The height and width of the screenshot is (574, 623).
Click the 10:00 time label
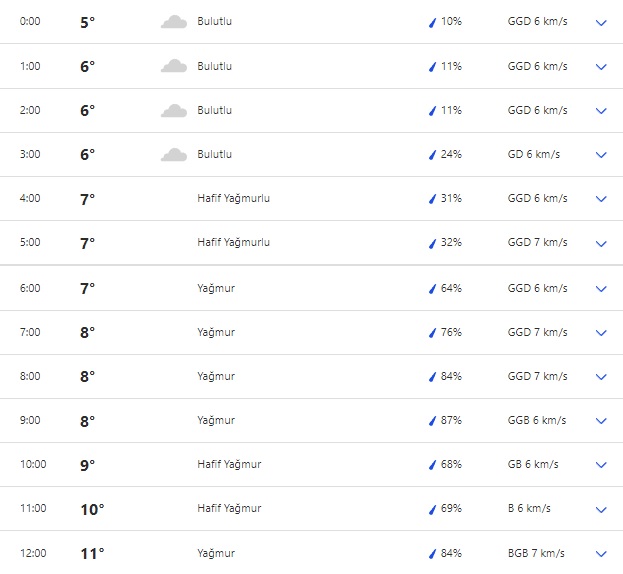[33, 464]
